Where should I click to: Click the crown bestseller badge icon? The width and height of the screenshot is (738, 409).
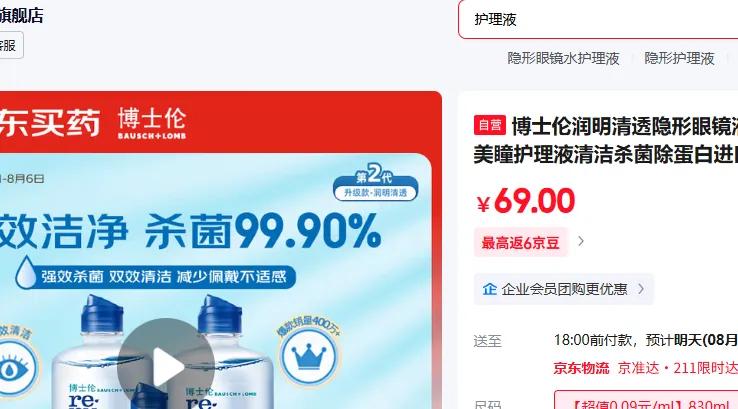click(309, 355)
